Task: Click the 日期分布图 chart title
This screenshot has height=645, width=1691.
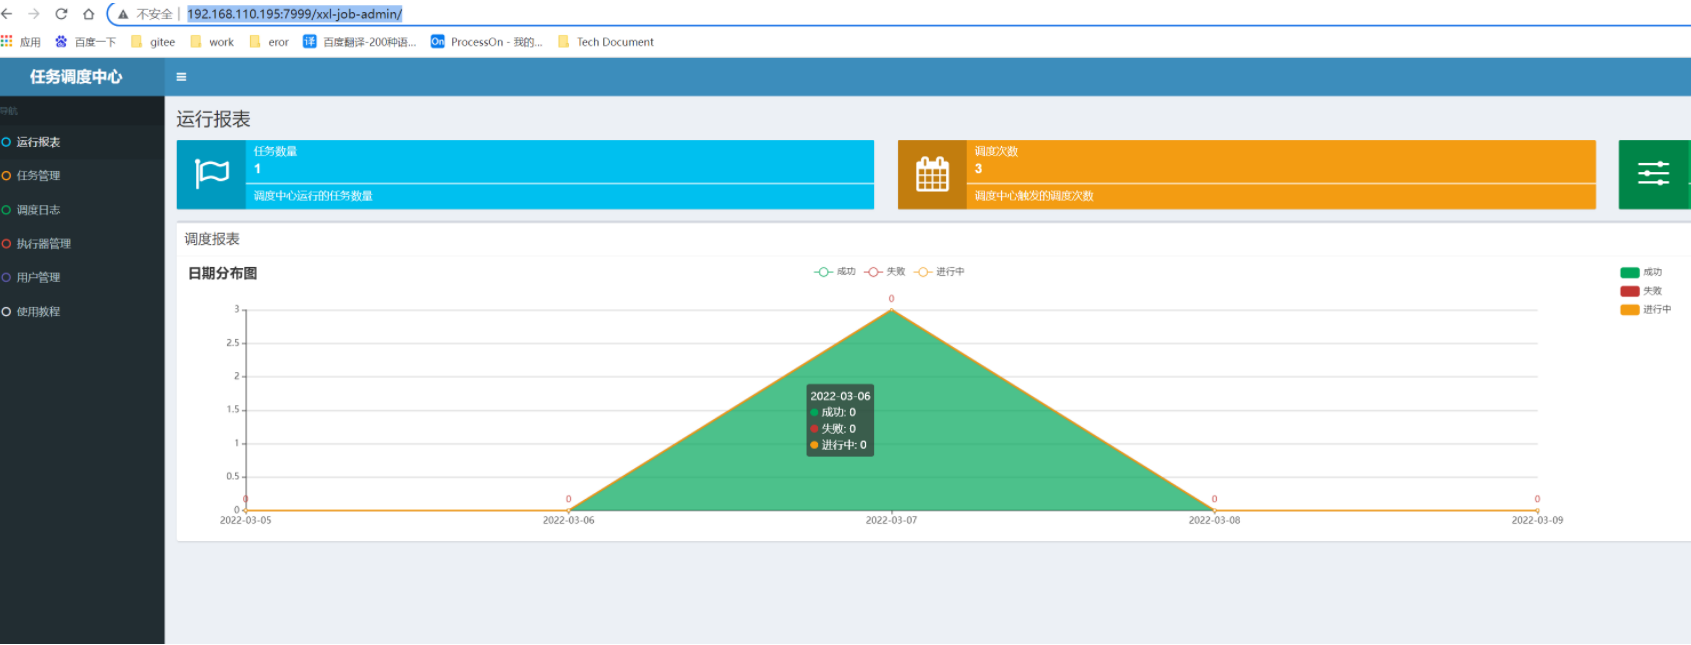Action: point(222,273)
